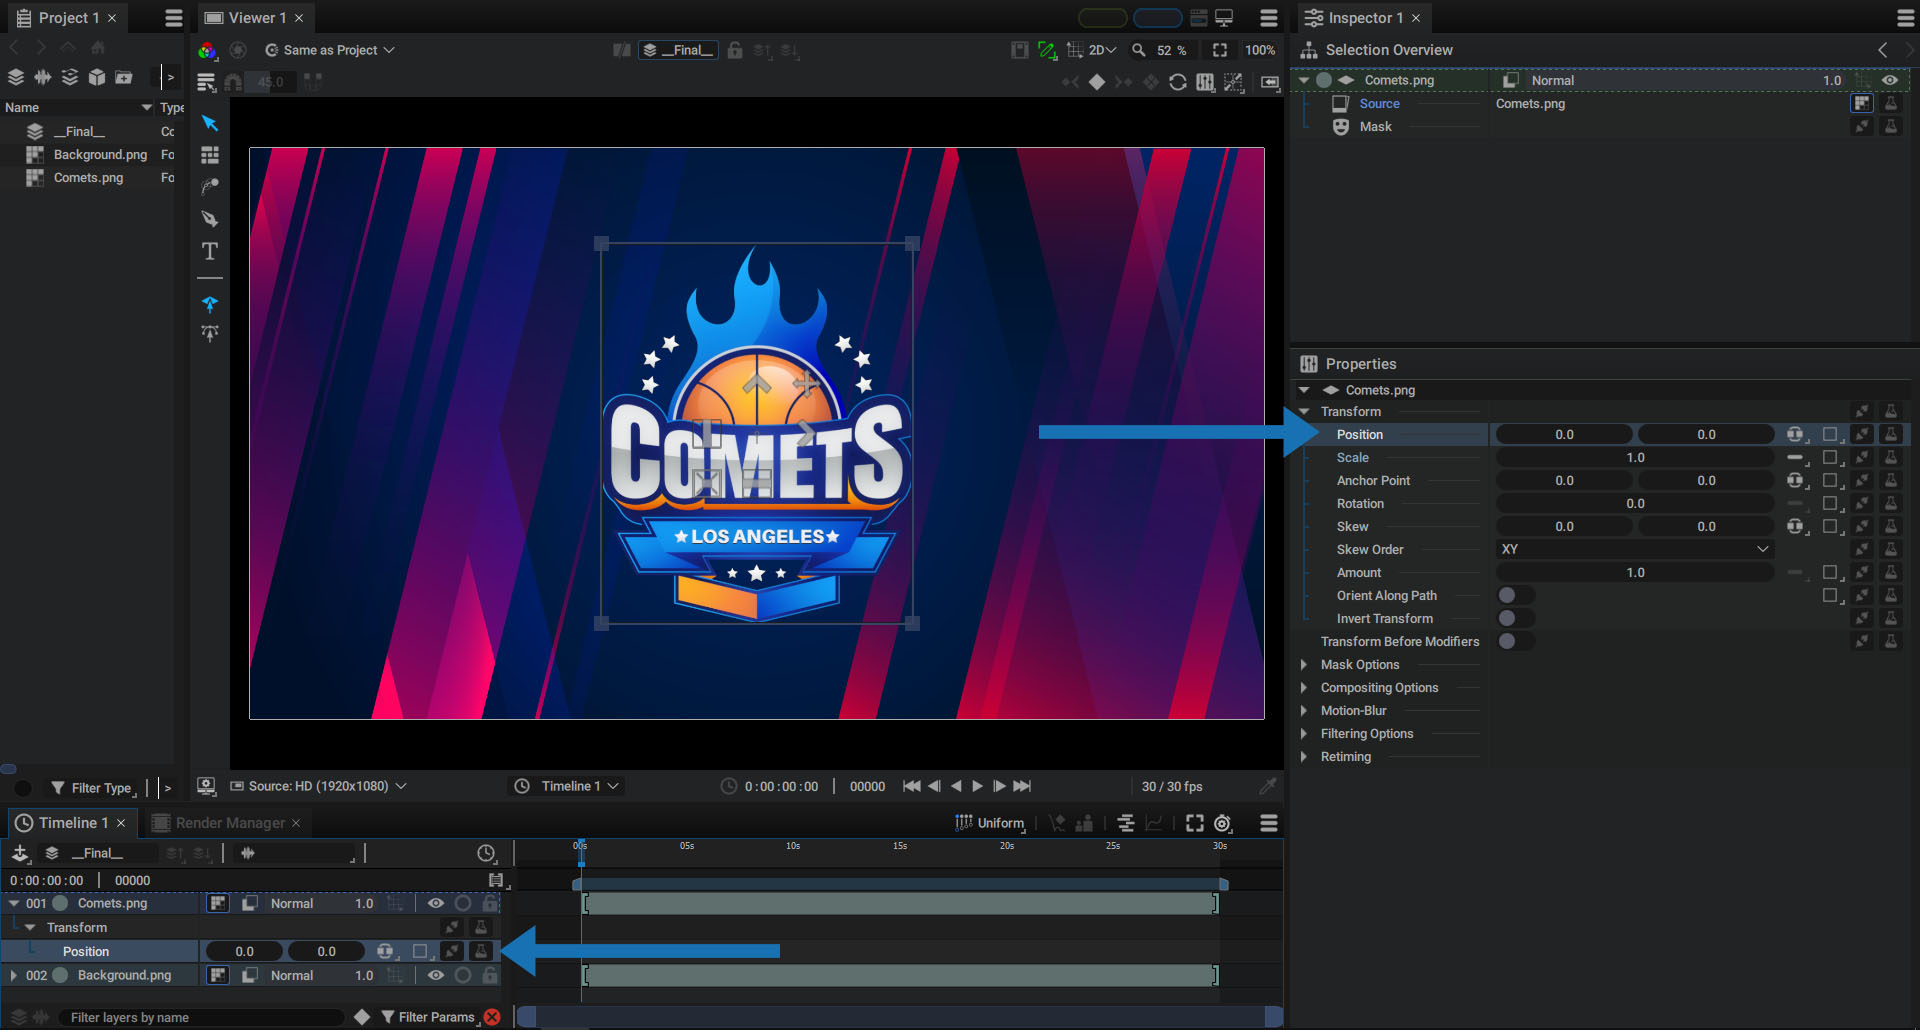
Task: Enable Orient Along Path switch
Action: click(1515, 595)
